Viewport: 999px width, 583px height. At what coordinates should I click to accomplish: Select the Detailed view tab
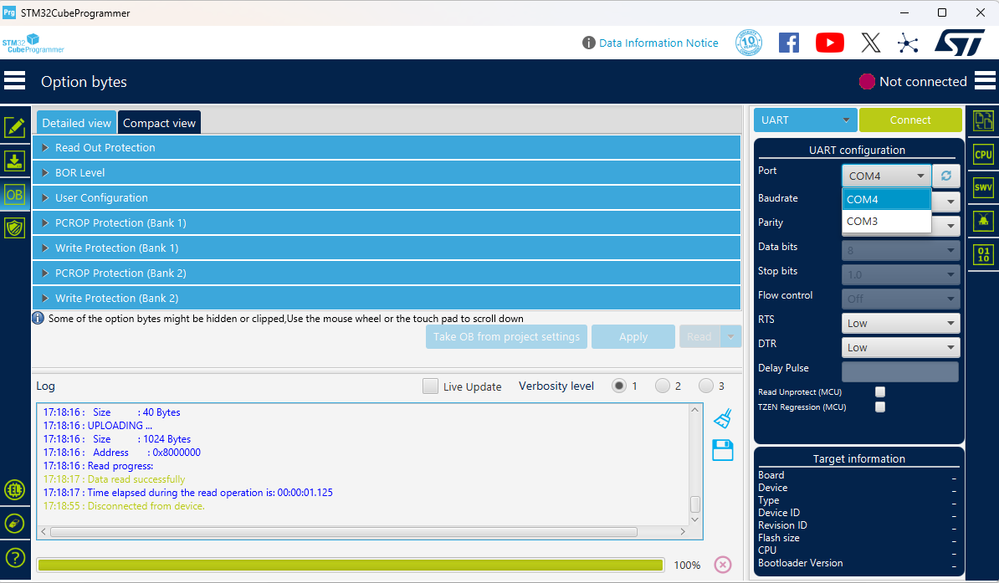tap(76, 123)
